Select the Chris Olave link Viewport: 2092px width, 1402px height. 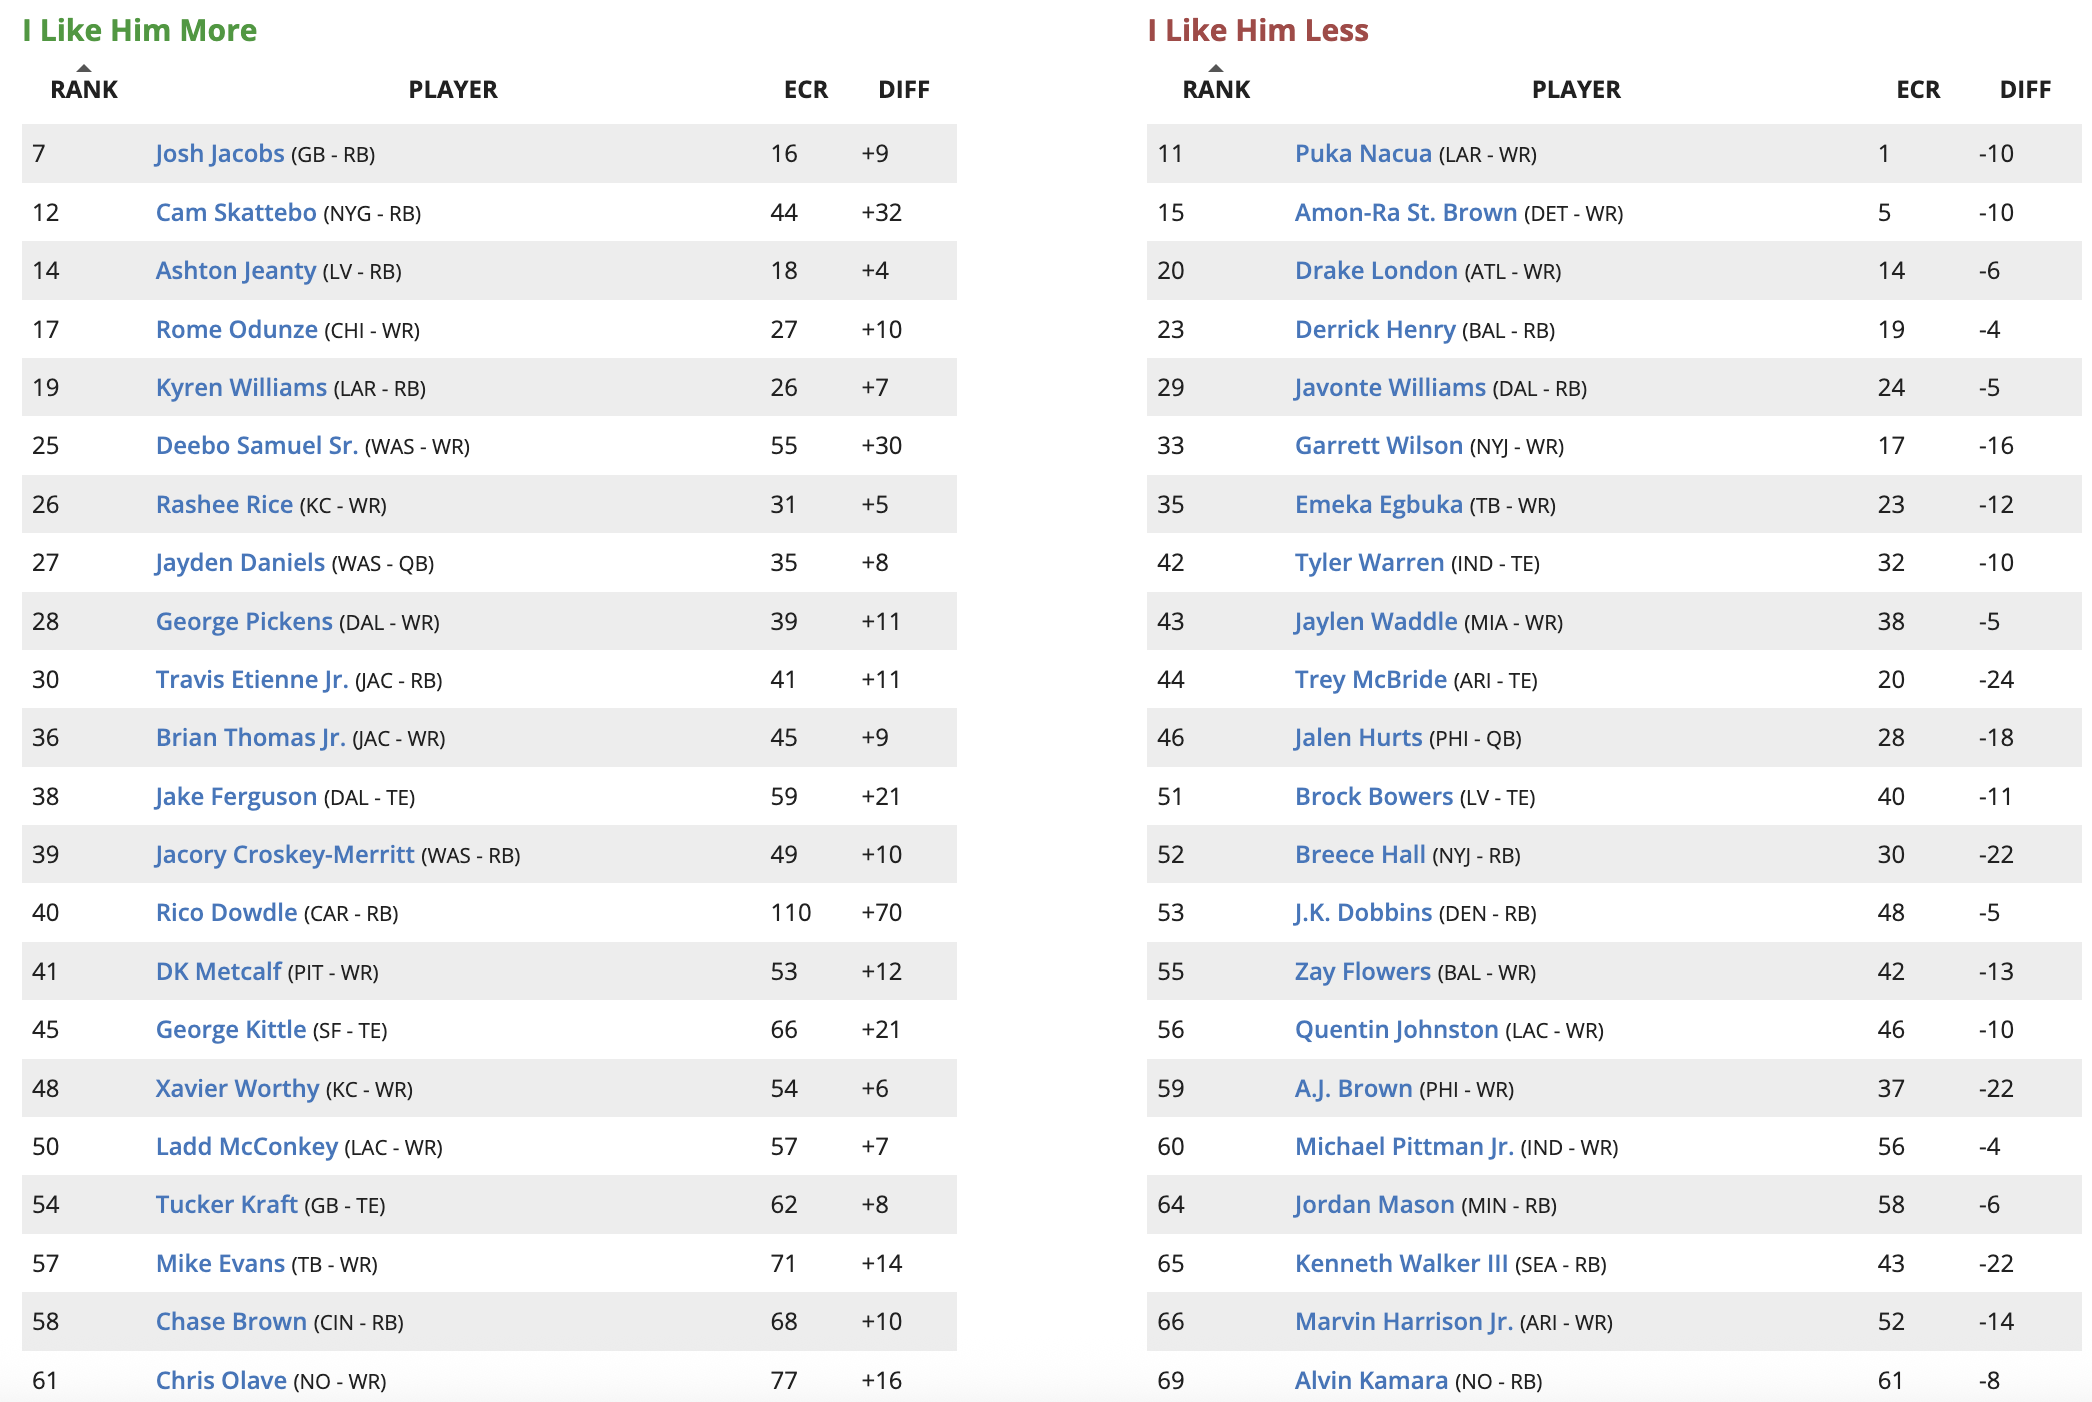click(x=221, y=1381)
